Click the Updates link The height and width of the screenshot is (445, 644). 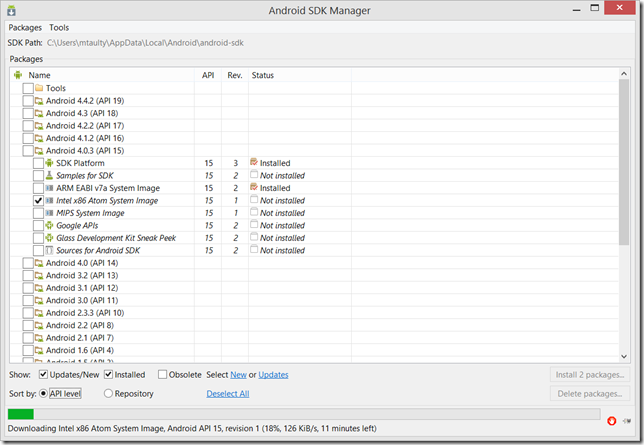point(273,375)
